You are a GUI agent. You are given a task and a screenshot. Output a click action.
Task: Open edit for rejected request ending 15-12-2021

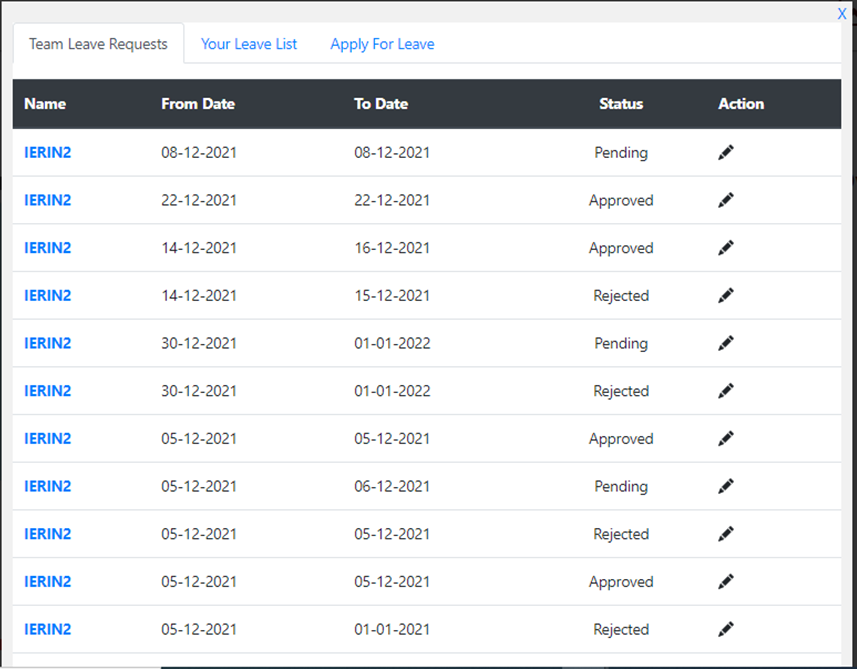(x=726, y=296)
